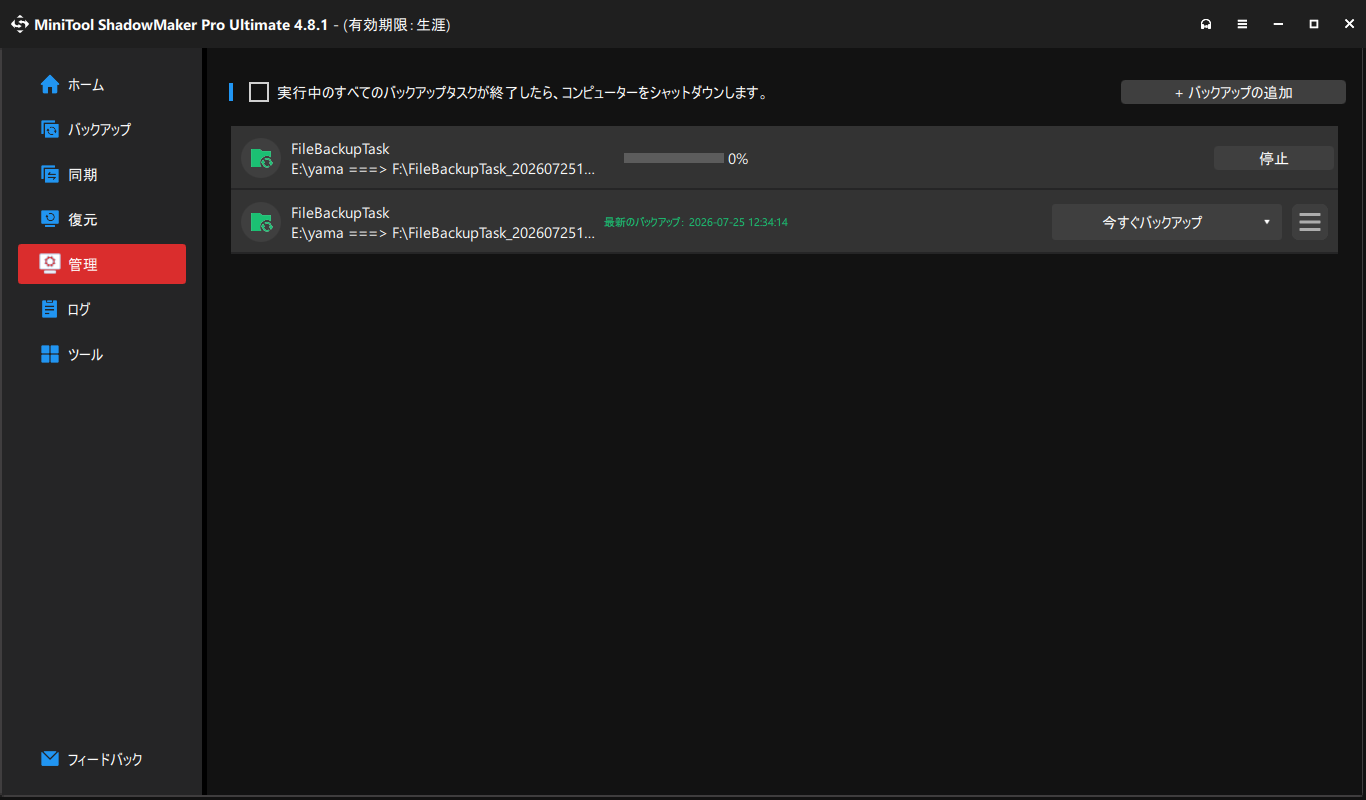The width and height of the screenshot is (1366, 800).
Task: Click the 0% progress percentage text
Action: click(738, 158)
